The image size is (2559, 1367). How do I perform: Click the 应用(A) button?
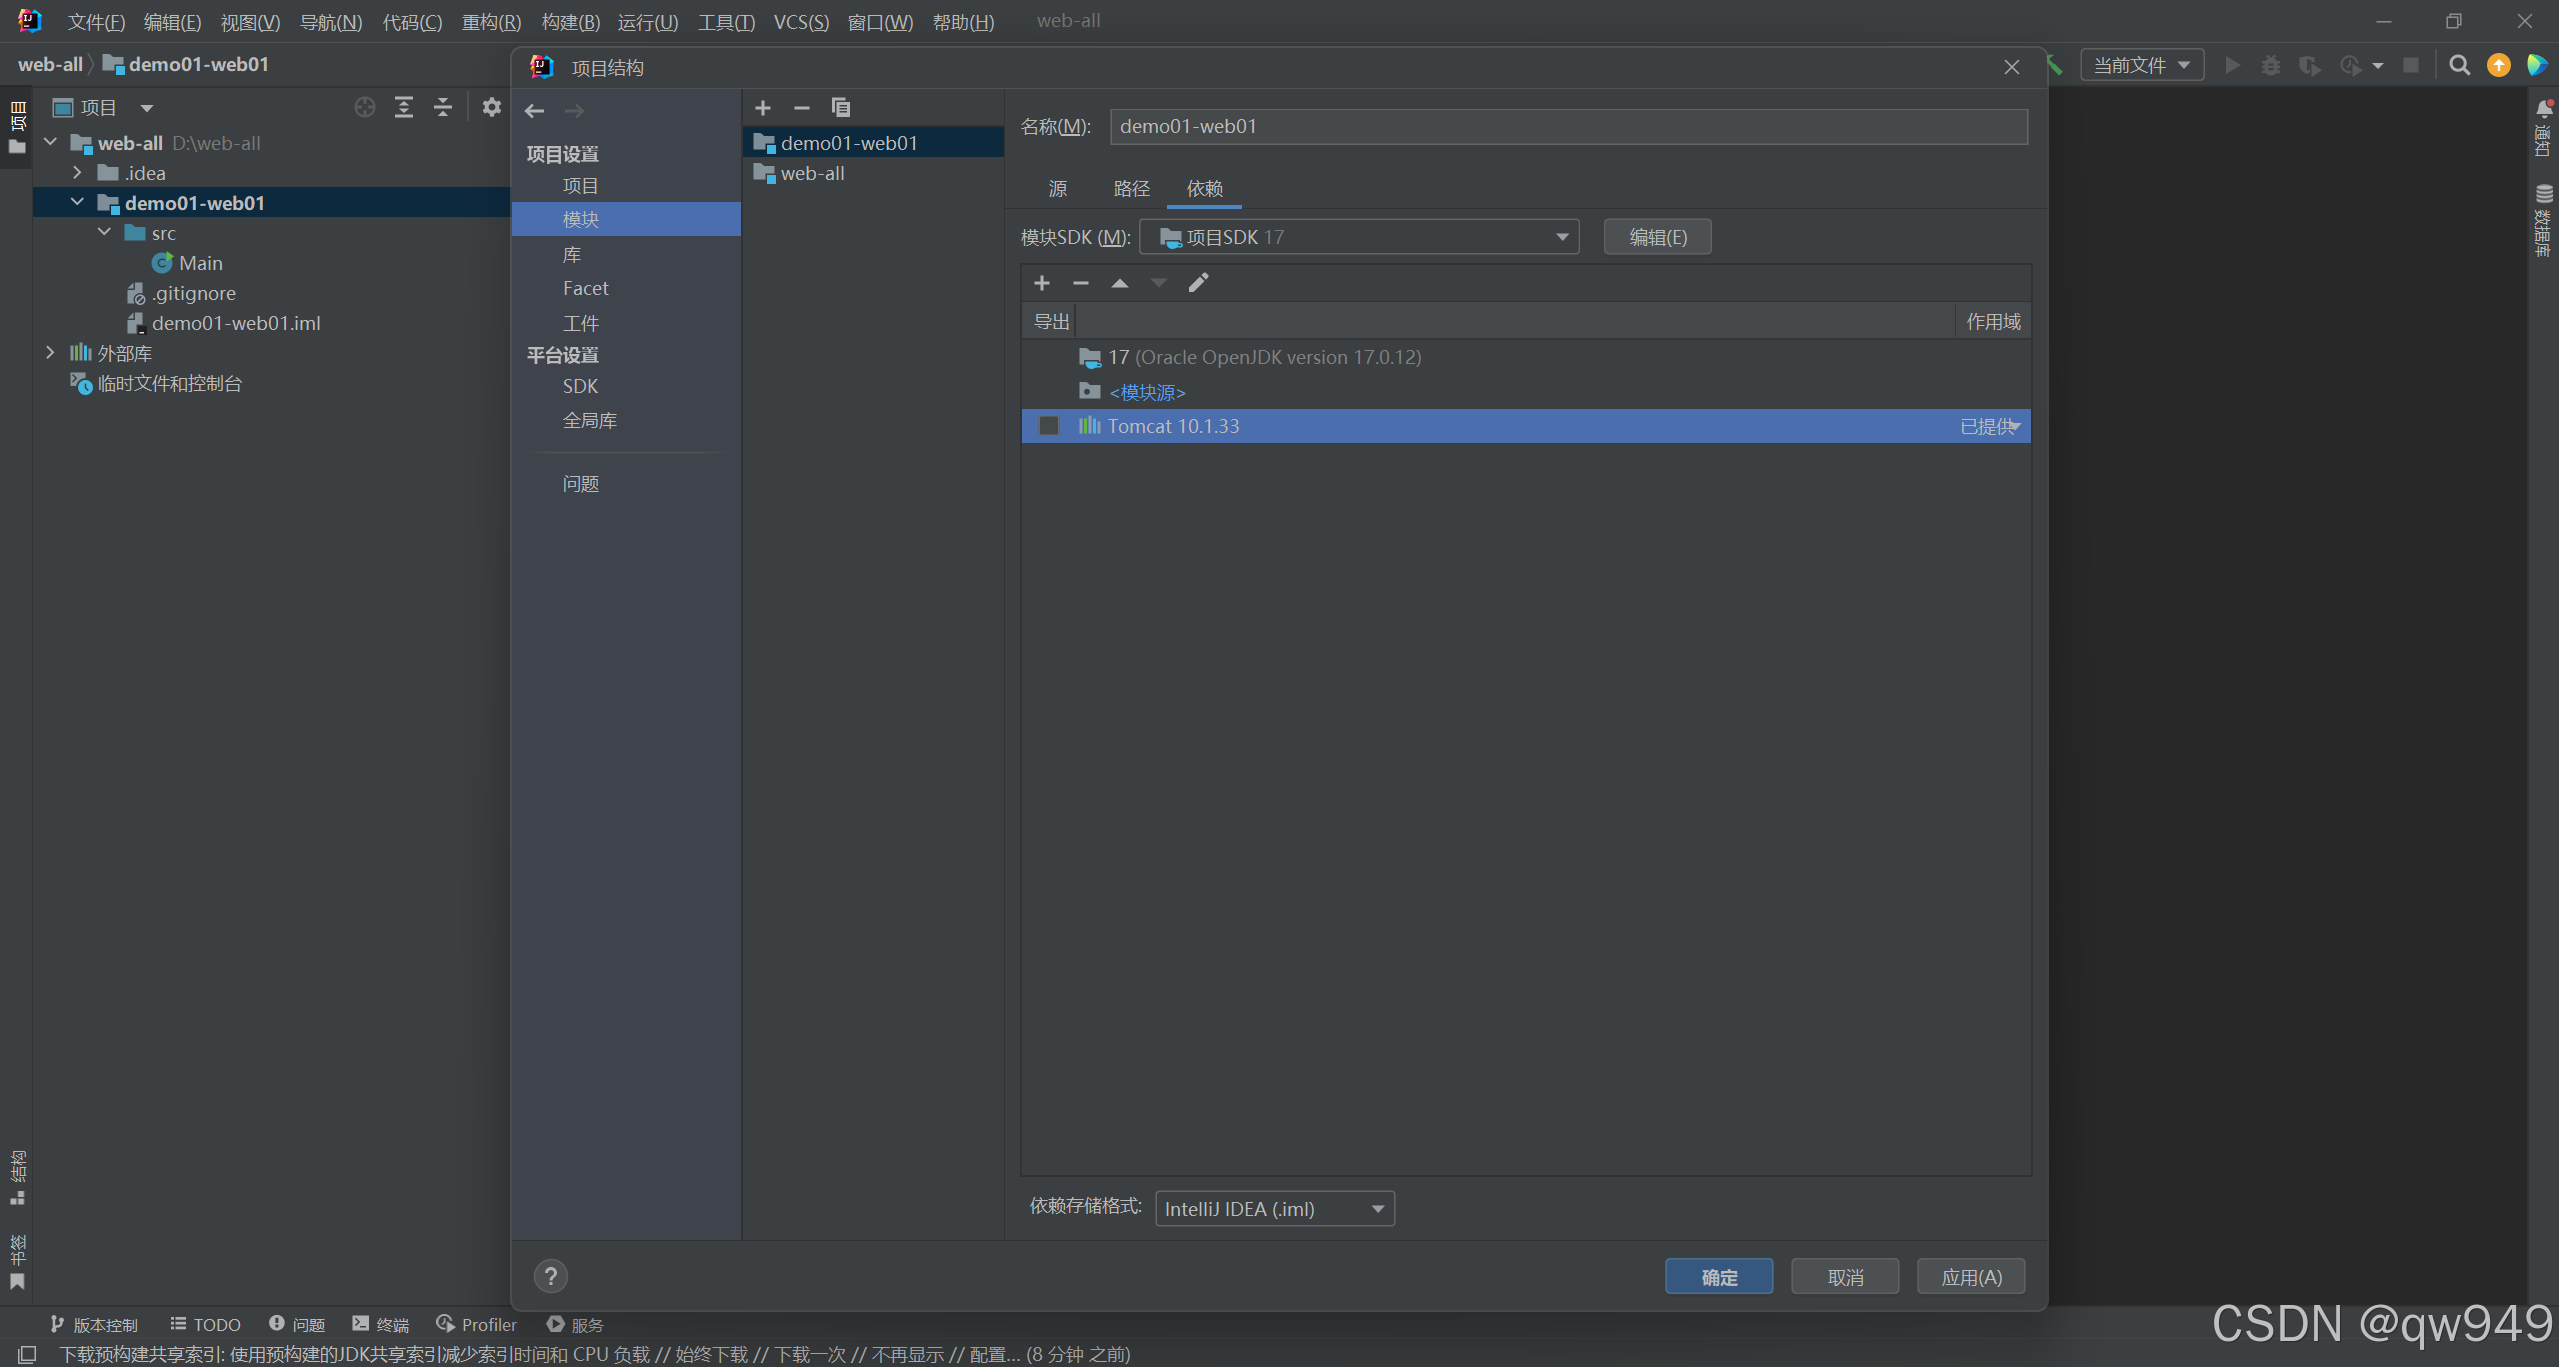(1970, 1277)
